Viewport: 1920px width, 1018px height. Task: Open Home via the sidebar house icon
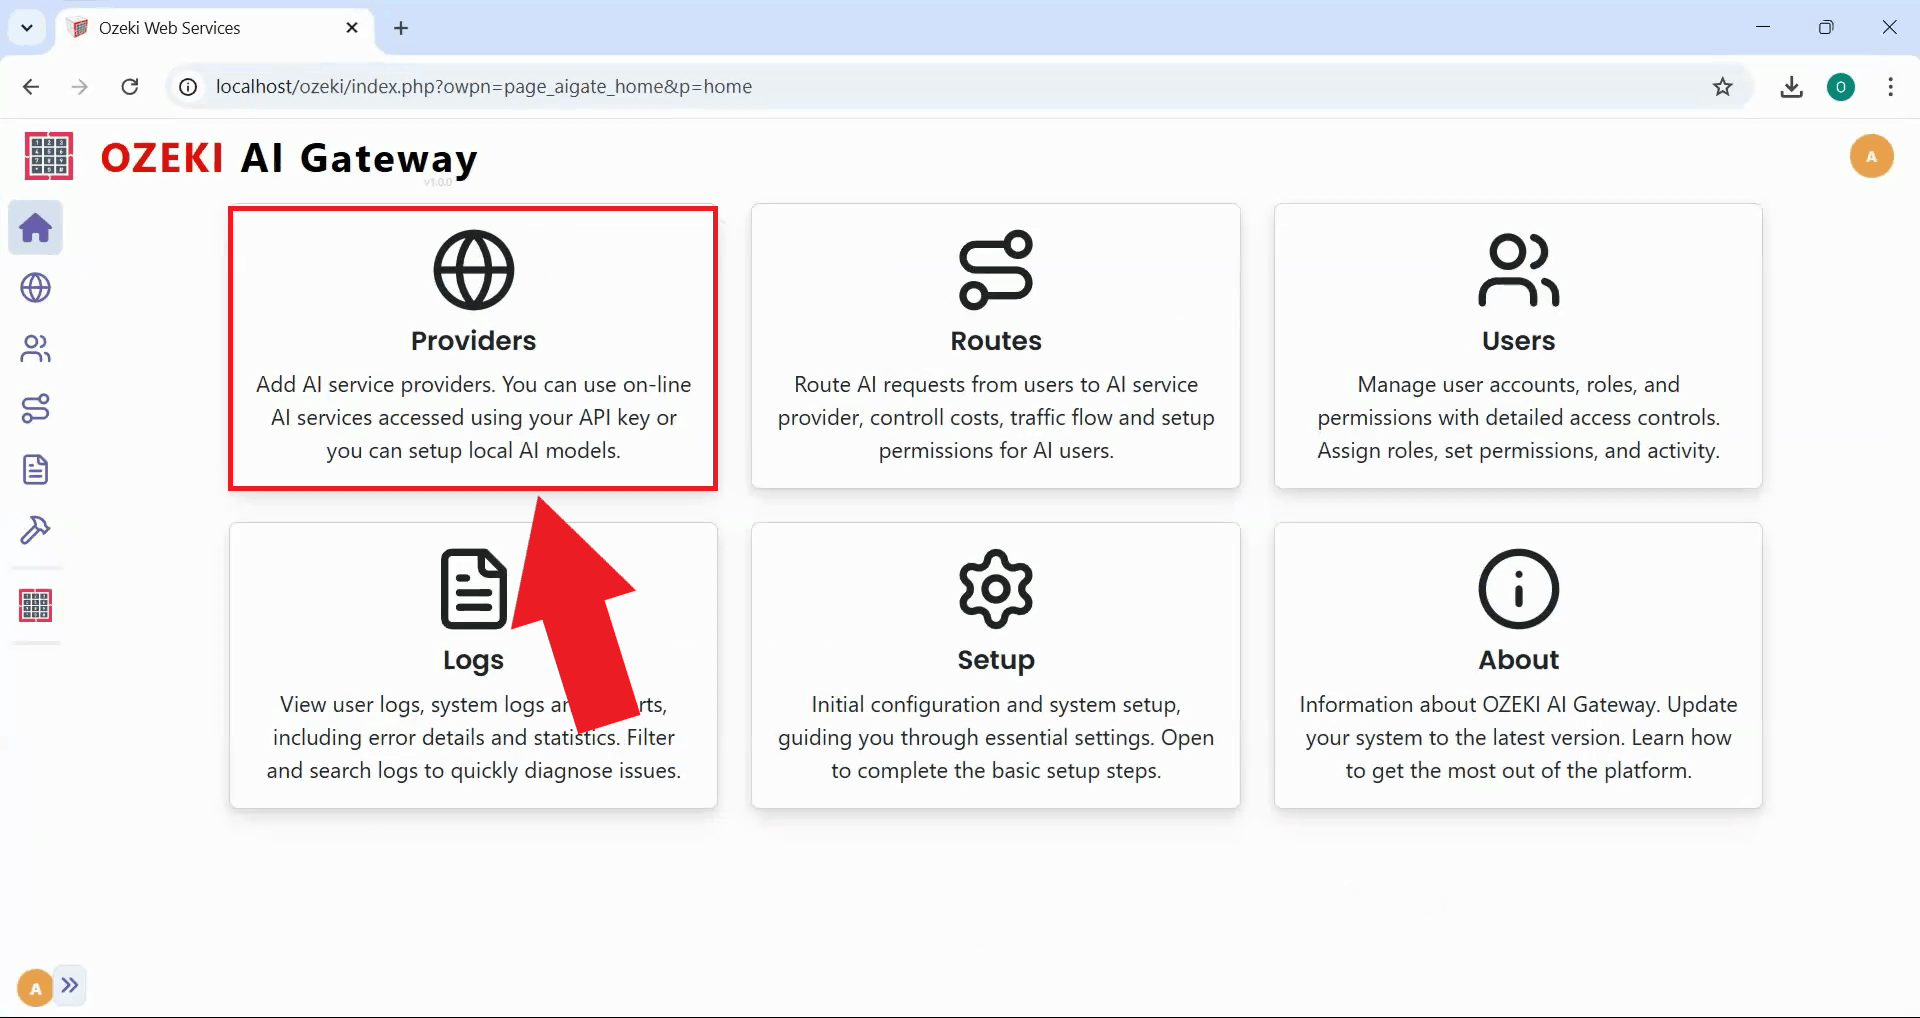[x=35, y=227]
